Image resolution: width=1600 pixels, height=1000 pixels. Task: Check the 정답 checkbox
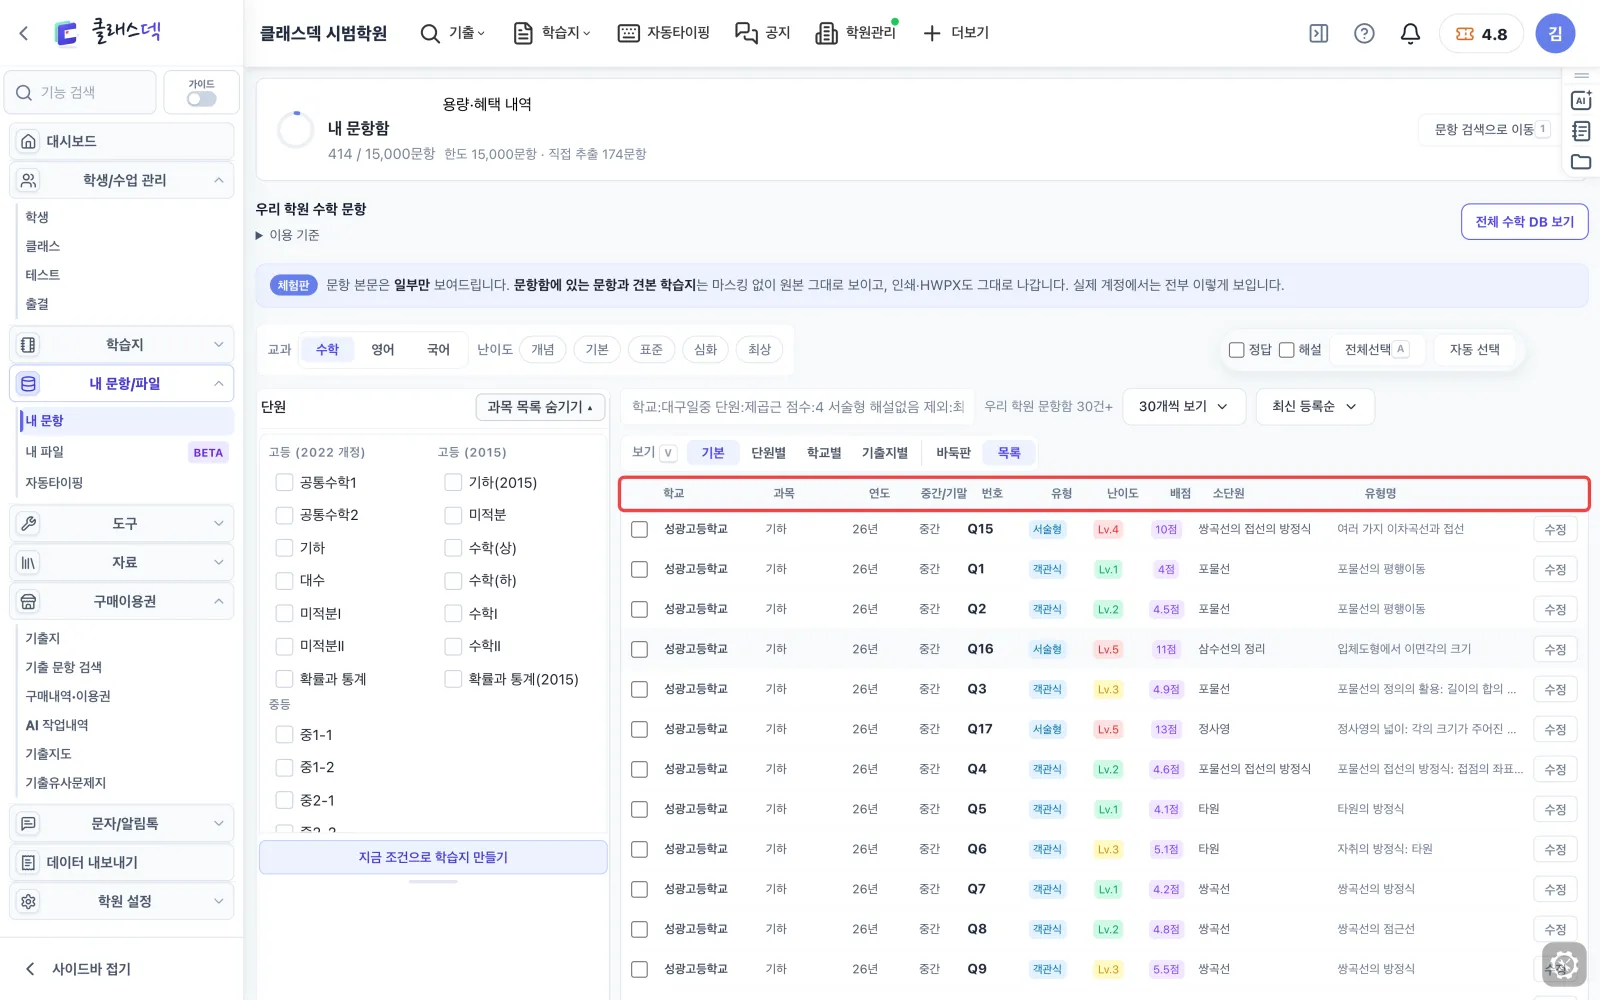tap(1236, 350)
